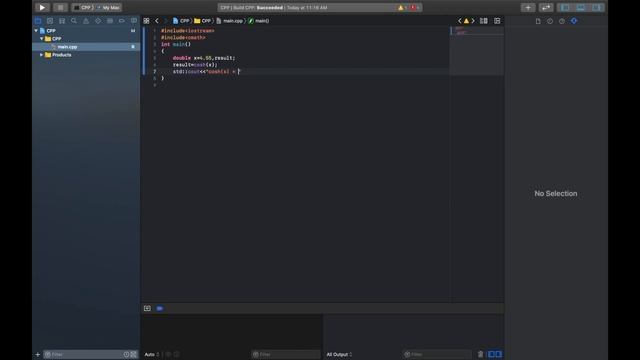Toggle the right inspector panel visibility
Screen dimensions: 640x360
(x=596, y=7)
